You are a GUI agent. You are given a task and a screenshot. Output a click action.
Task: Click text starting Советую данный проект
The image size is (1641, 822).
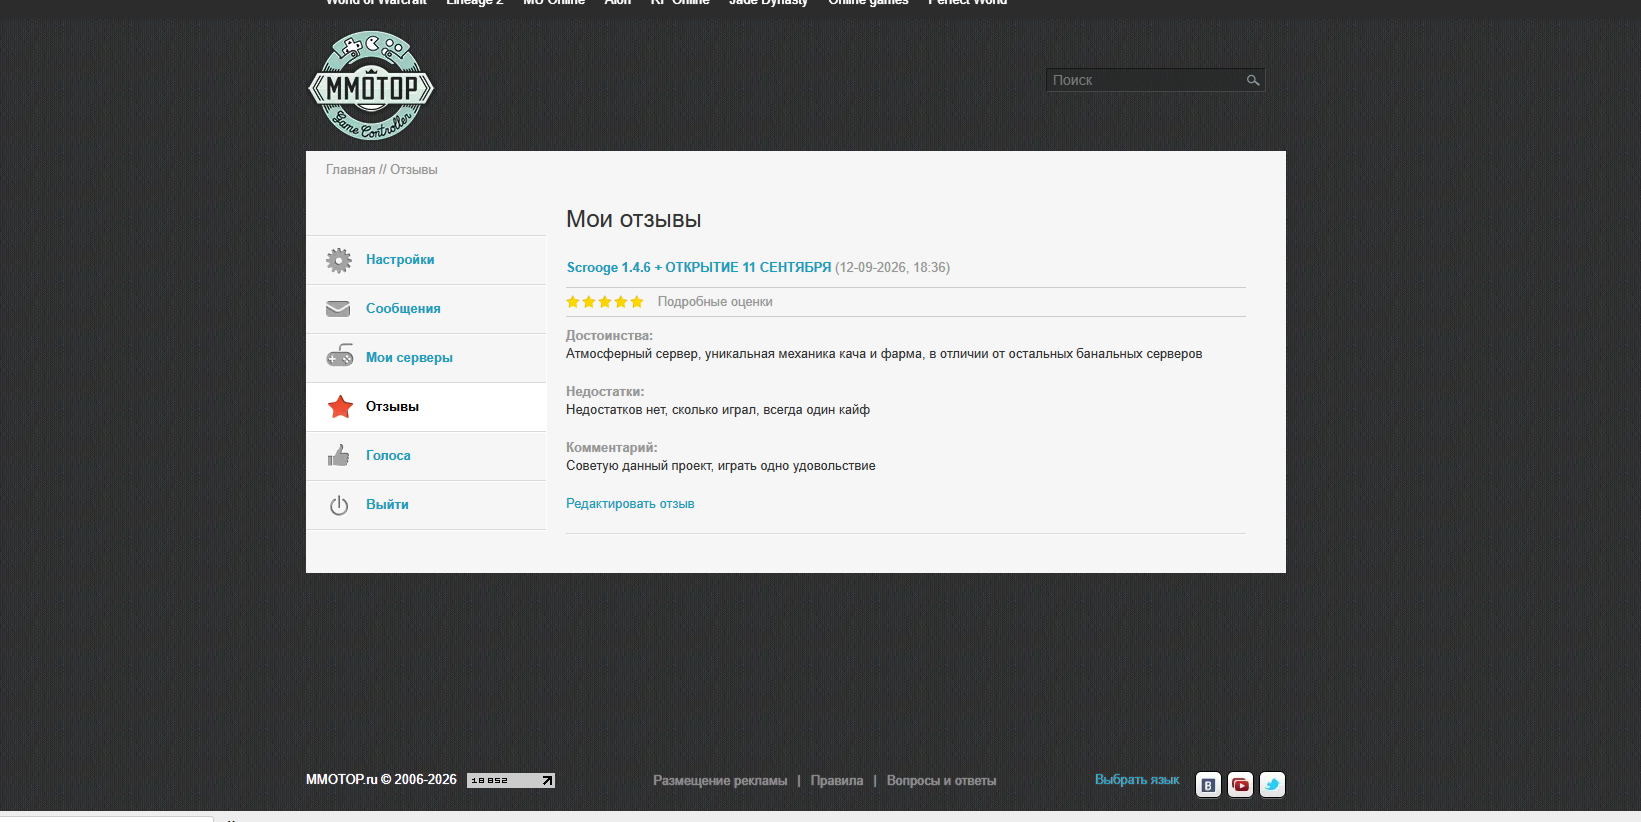[721, 466]
